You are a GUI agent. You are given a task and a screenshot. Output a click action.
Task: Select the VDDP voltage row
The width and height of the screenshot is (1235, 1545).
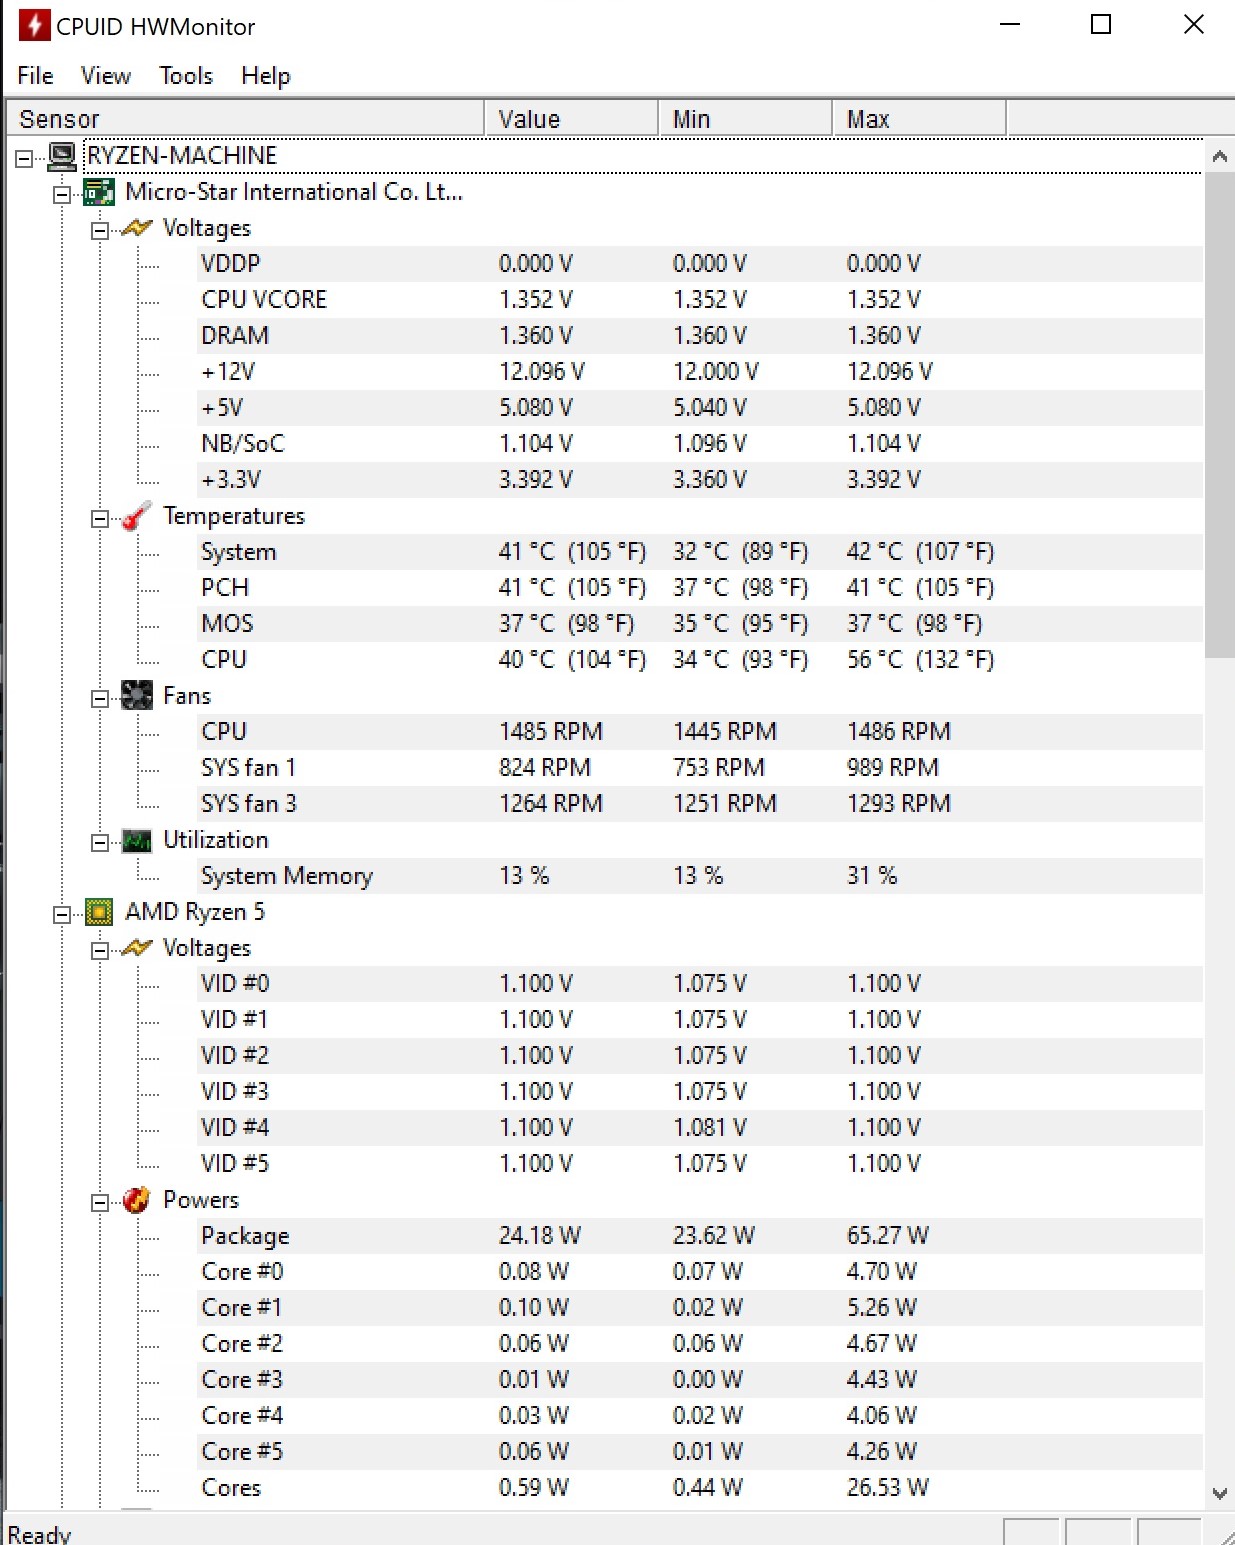click(700, 264)
